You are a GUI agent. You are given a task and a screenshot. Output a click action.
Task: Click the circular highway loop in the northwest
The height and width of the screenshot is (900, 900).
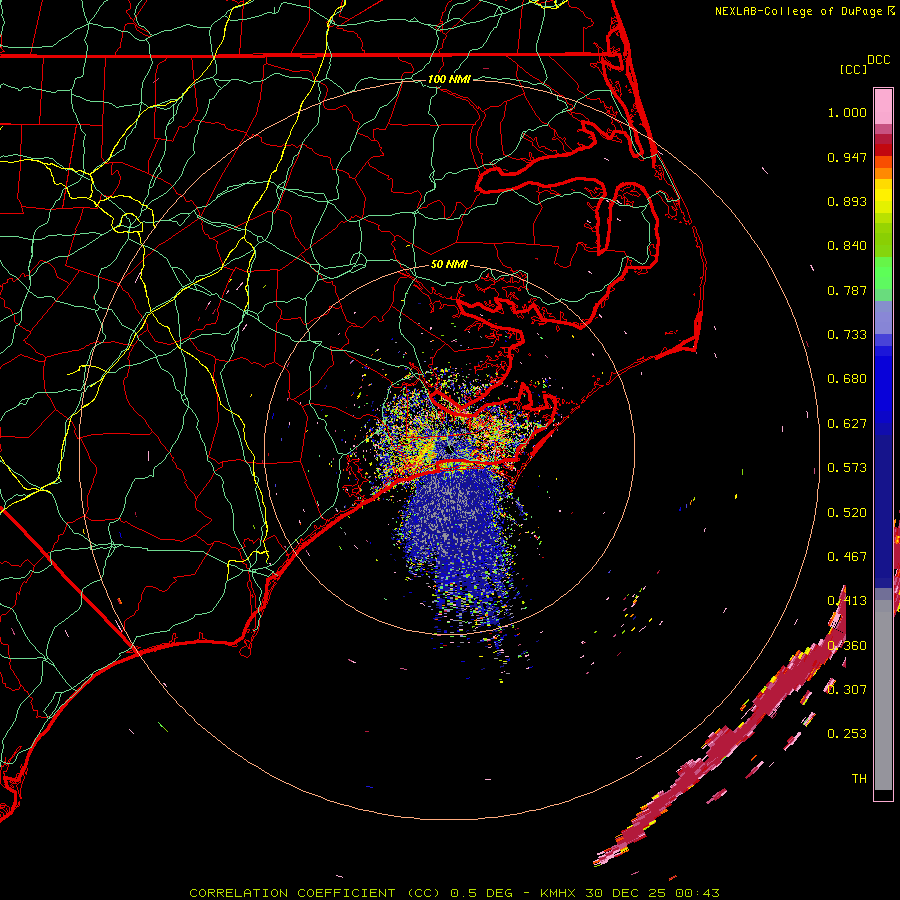pyautogui.click(x=129, y=222)
